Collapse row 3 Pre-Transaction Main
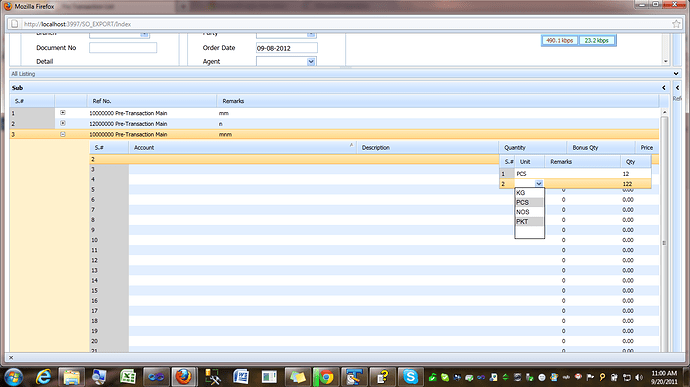Viewport: 690px width, 387px height. [x=62, y=134]
